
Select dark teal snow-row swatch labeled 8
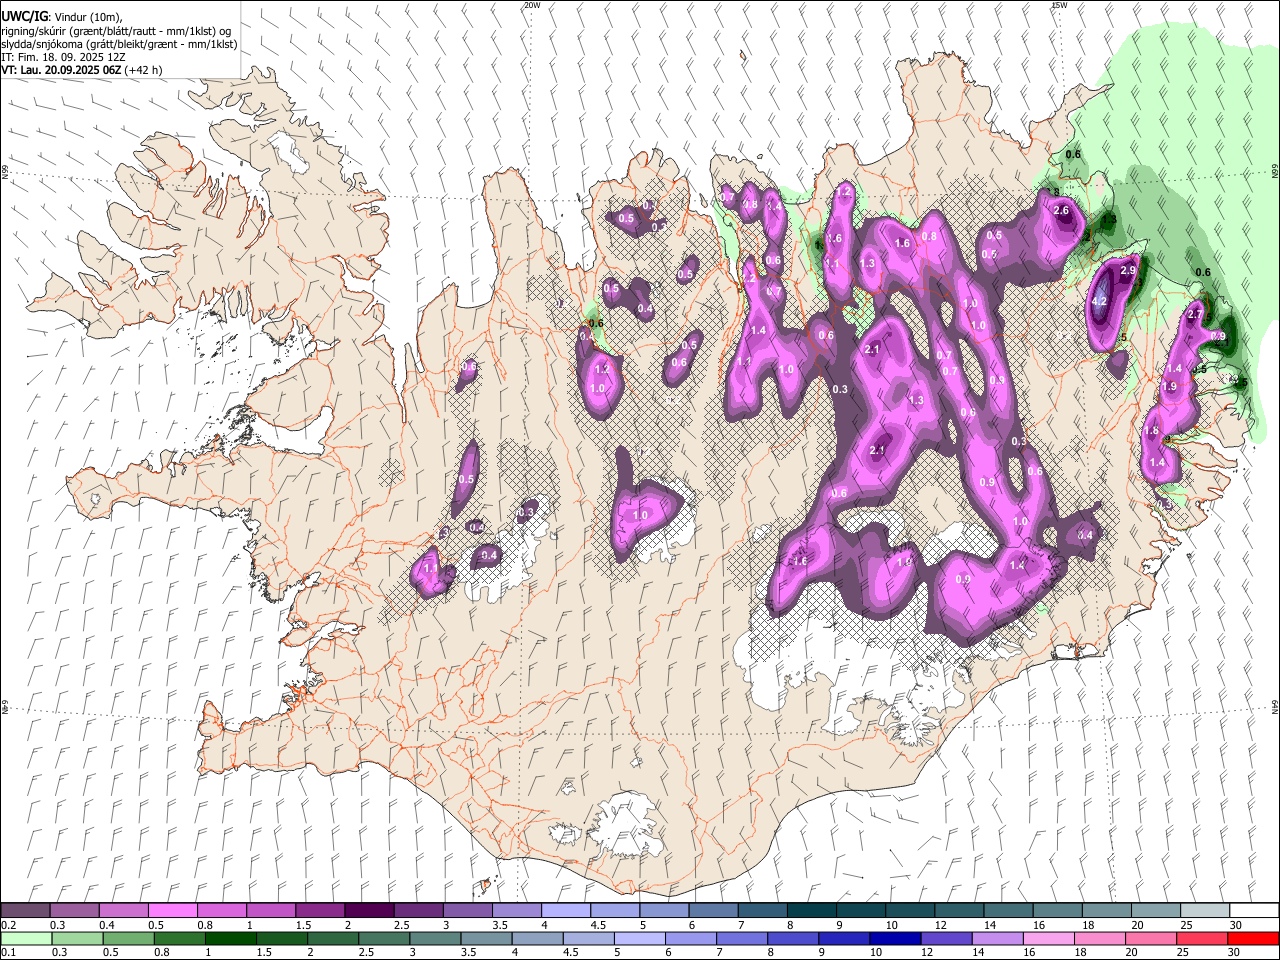[811, 911]
